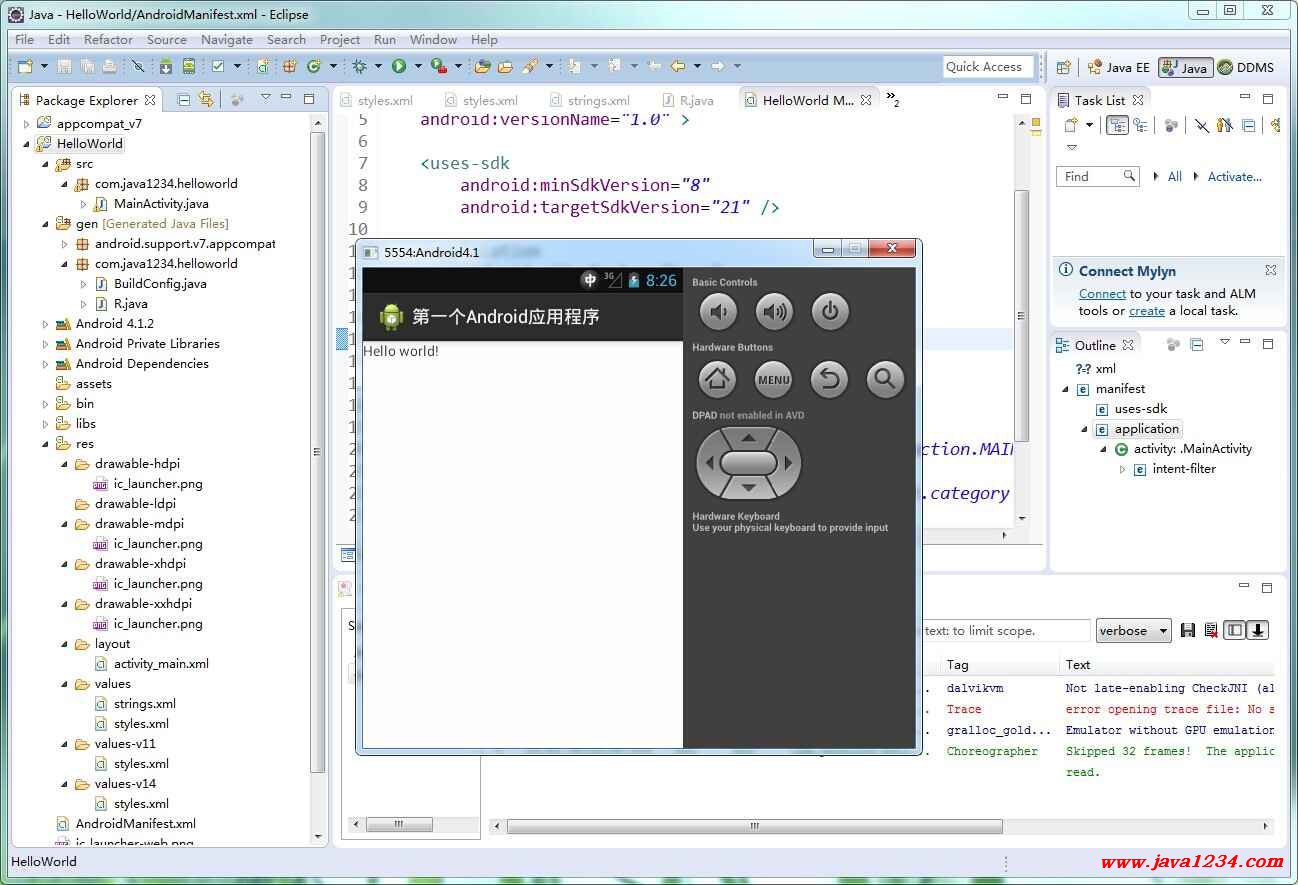This screenshot has width=1298, height=885.
Task: Open the Navigate menu
Action: pyautogui.click(x=227, y=40)
